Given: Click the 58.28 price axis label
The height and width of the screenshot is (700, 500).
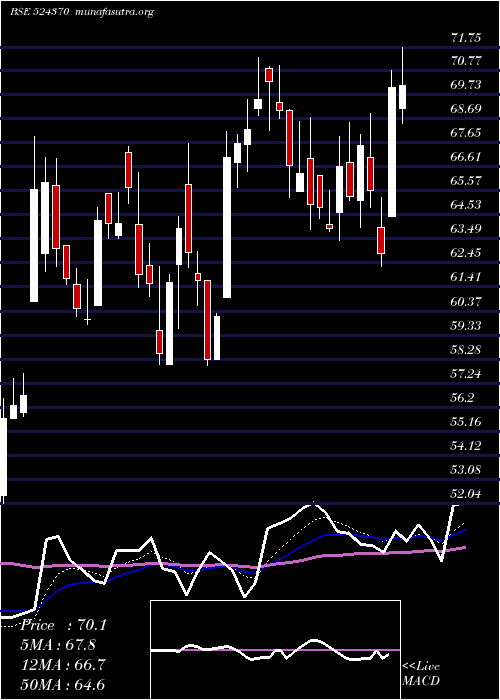Looking at the screenshot, I should click(466, 350).
